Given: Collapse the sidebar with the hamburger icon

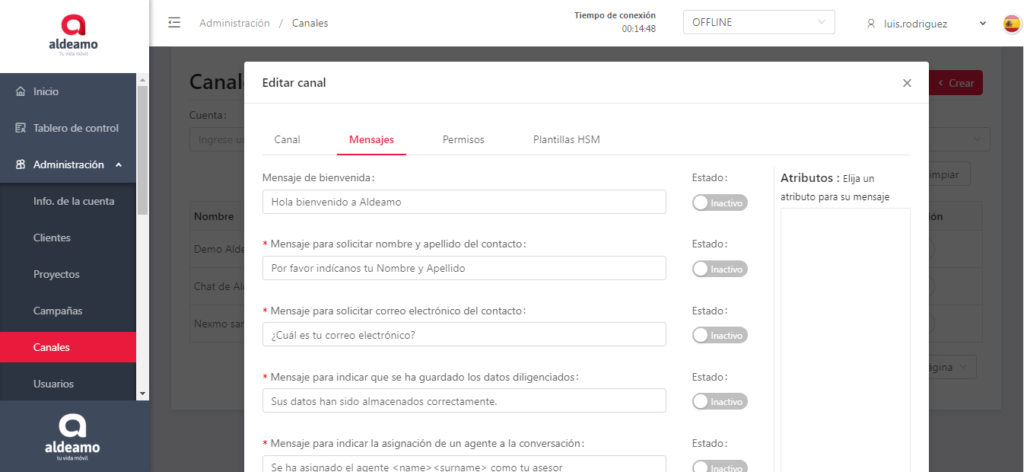Looking at the screenshot, I should [174, 23].
